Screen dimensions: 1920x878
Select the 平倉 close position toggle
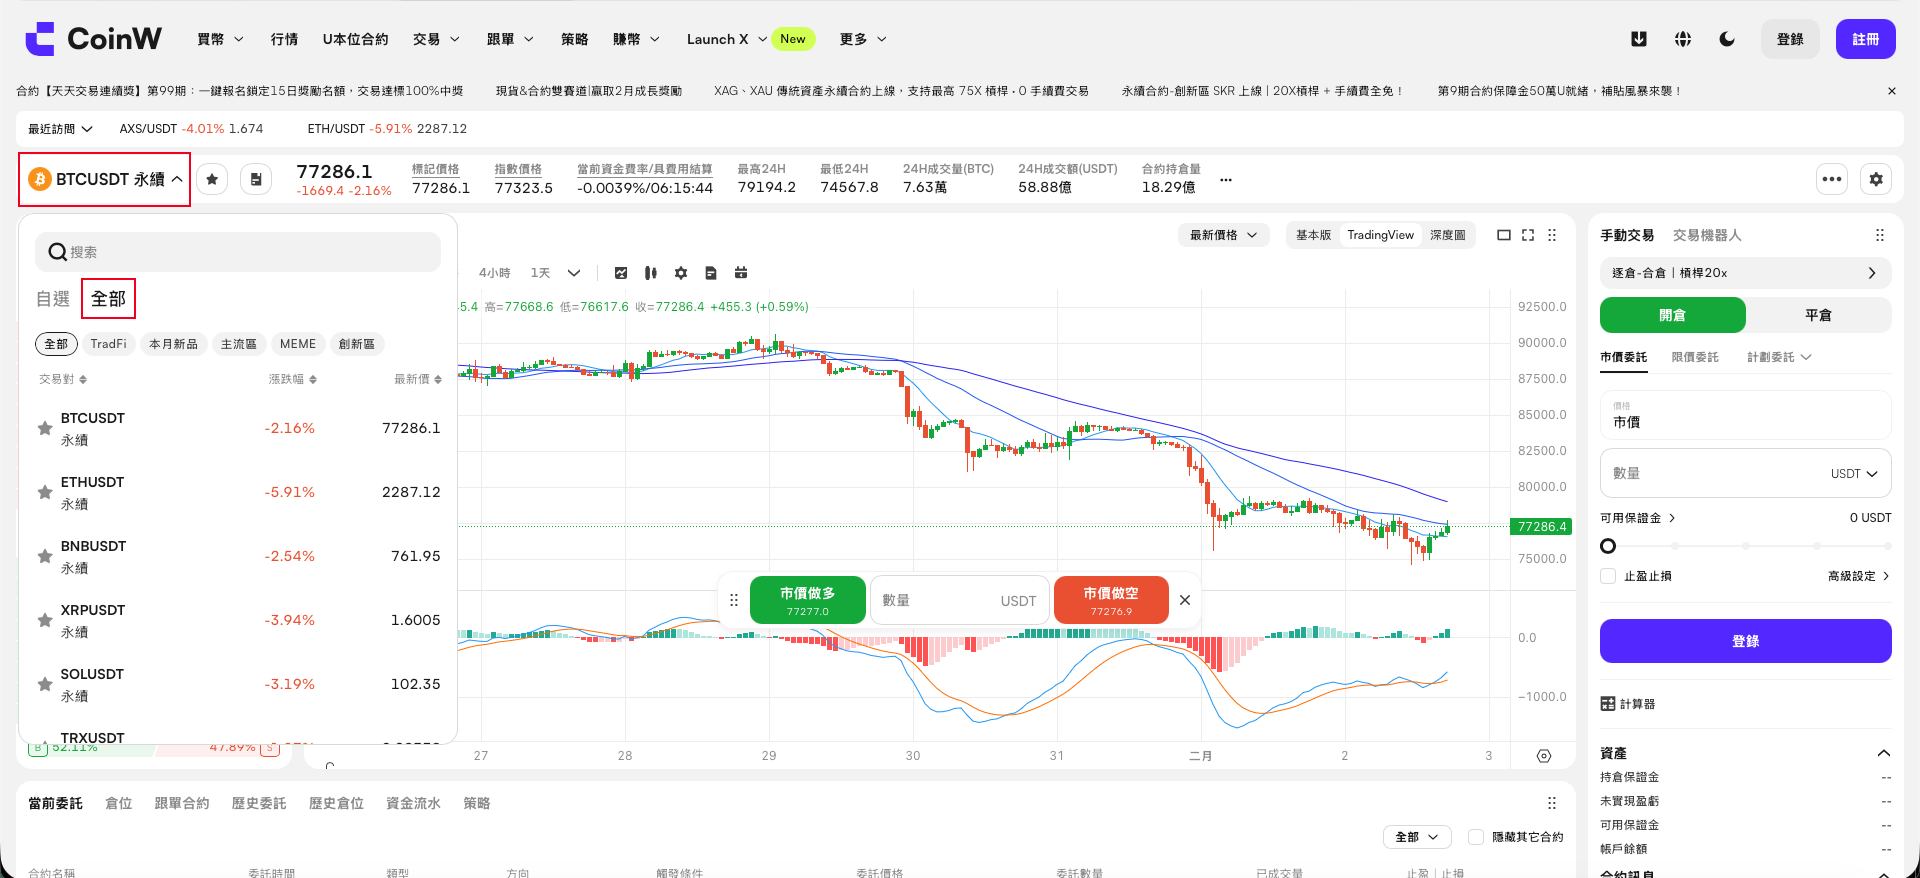click(x=1819, y=315)
